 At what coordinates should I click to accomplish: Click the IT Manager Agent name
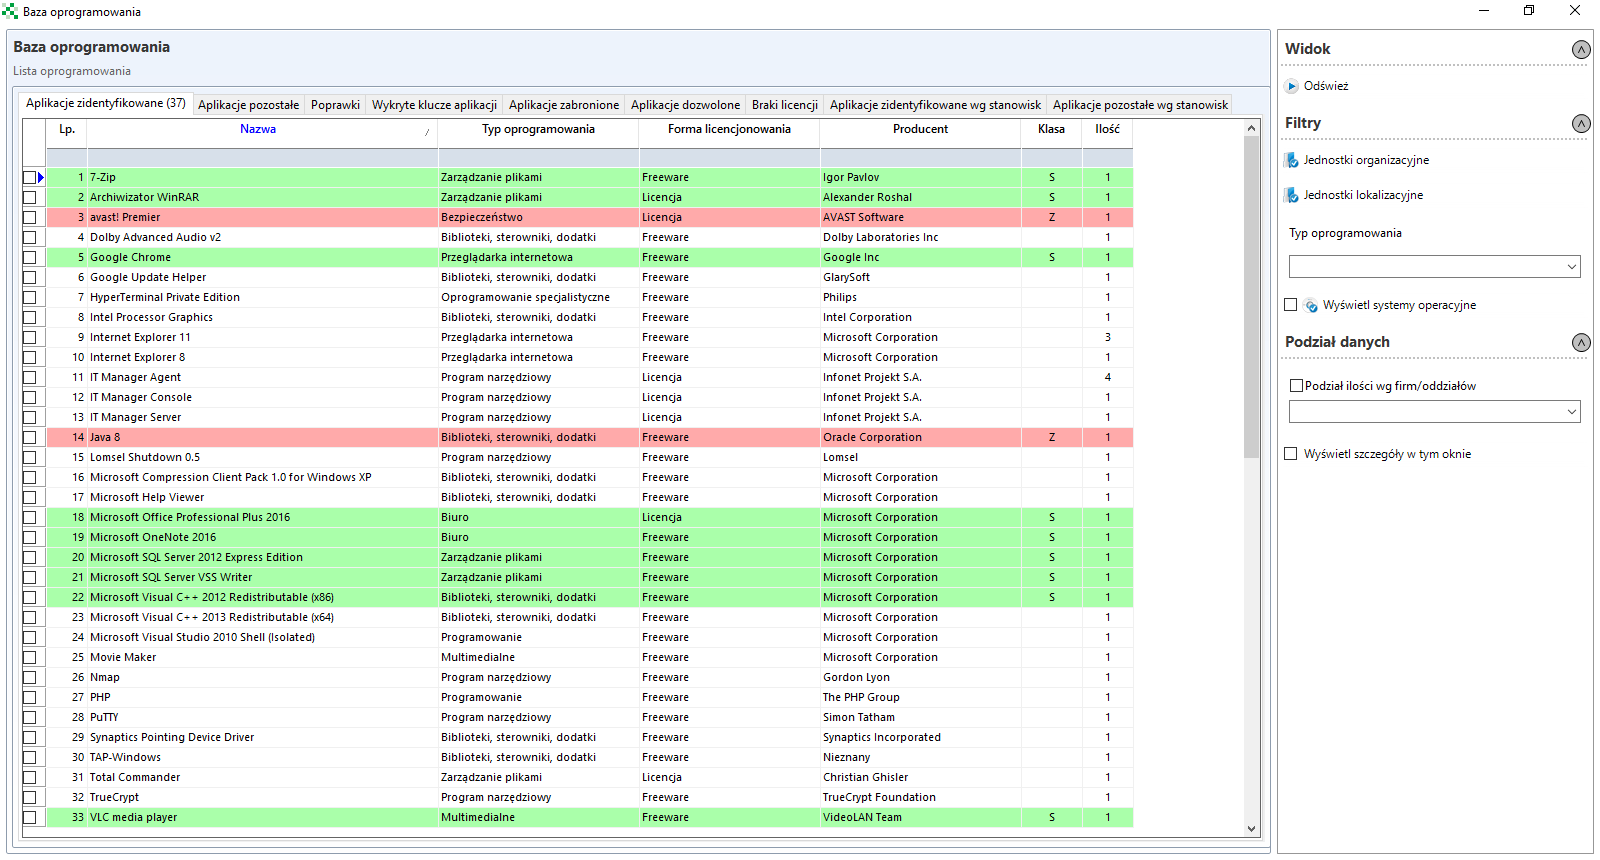(x=135, y=377)
